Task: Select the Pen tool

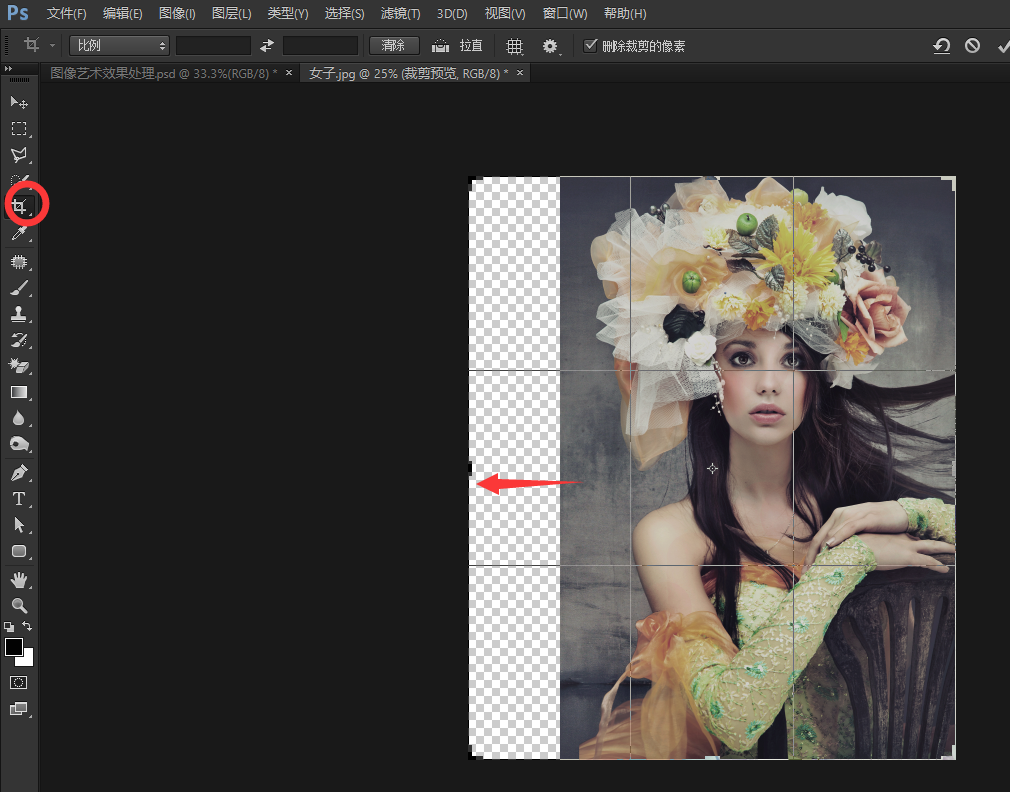Action: (x=18, y=472)
